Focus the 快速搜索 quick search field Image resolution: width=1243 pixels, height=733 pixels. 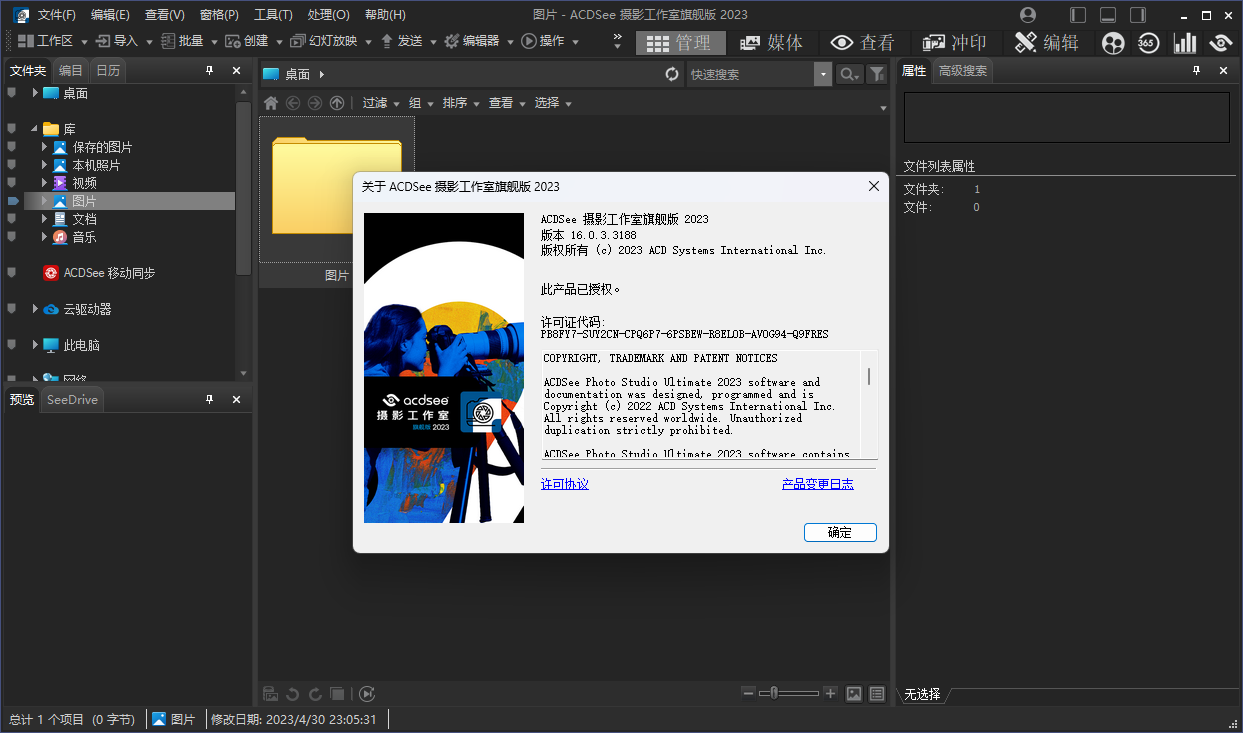click(x=751, y=74)
